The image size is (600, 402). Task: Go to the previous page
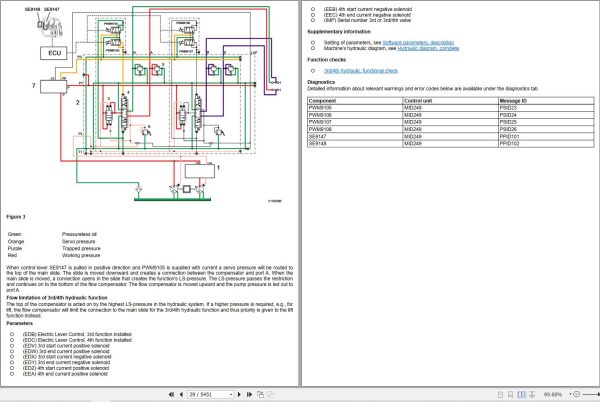[181, 394]
